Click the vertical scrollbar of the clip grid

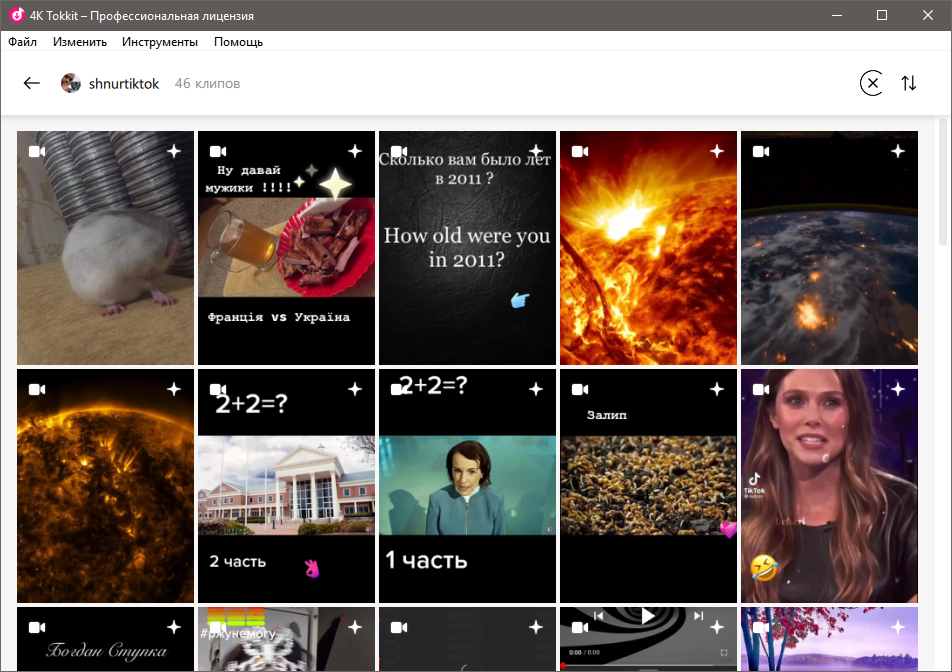[943, 182]
